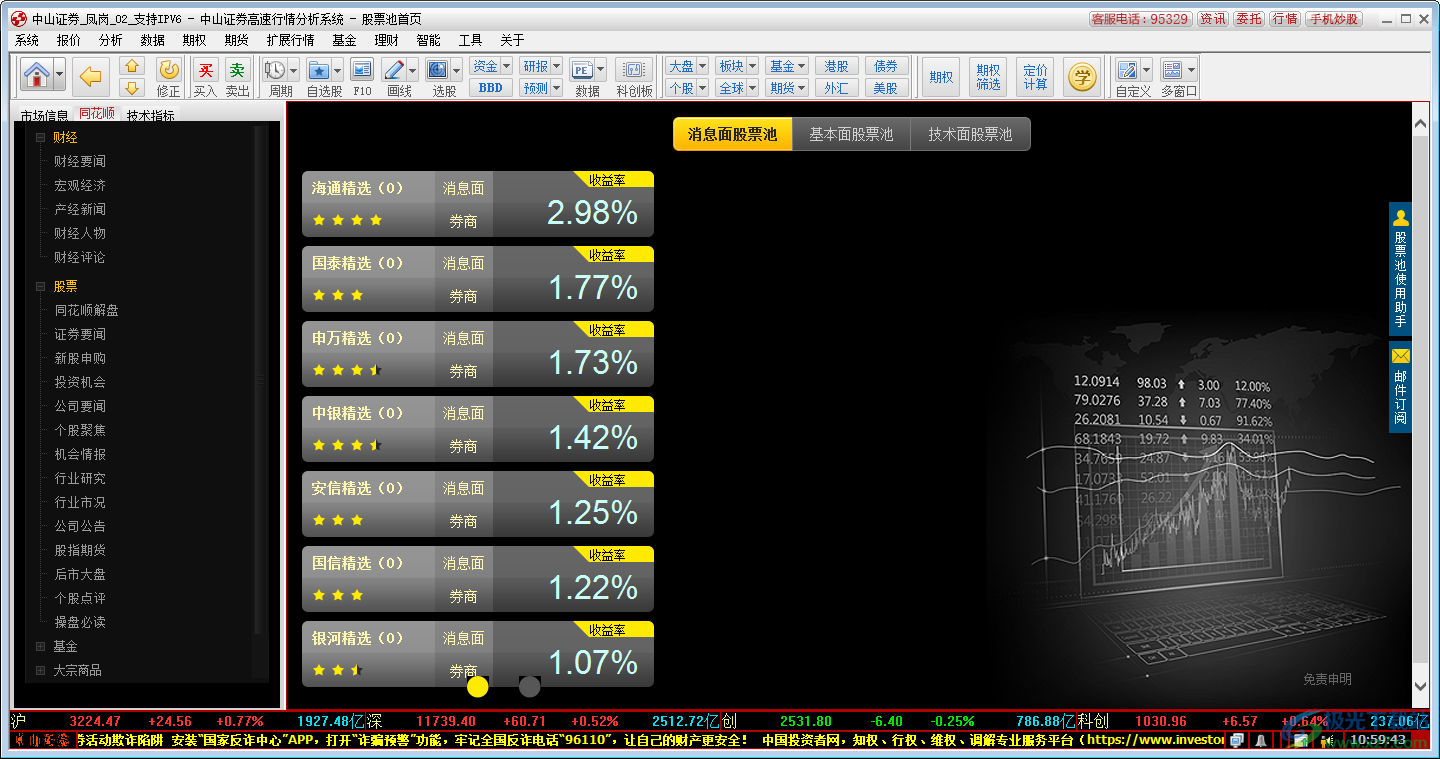Click the home icon in toolbar

[37, 75]
